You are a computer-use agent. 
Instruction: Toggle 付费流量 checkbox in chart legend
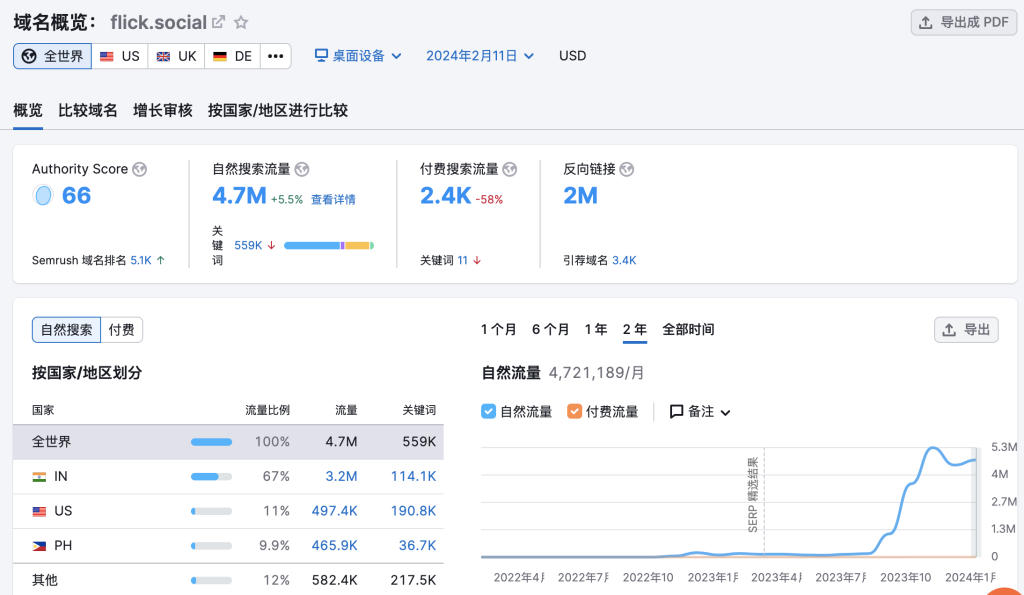[574, 411]
